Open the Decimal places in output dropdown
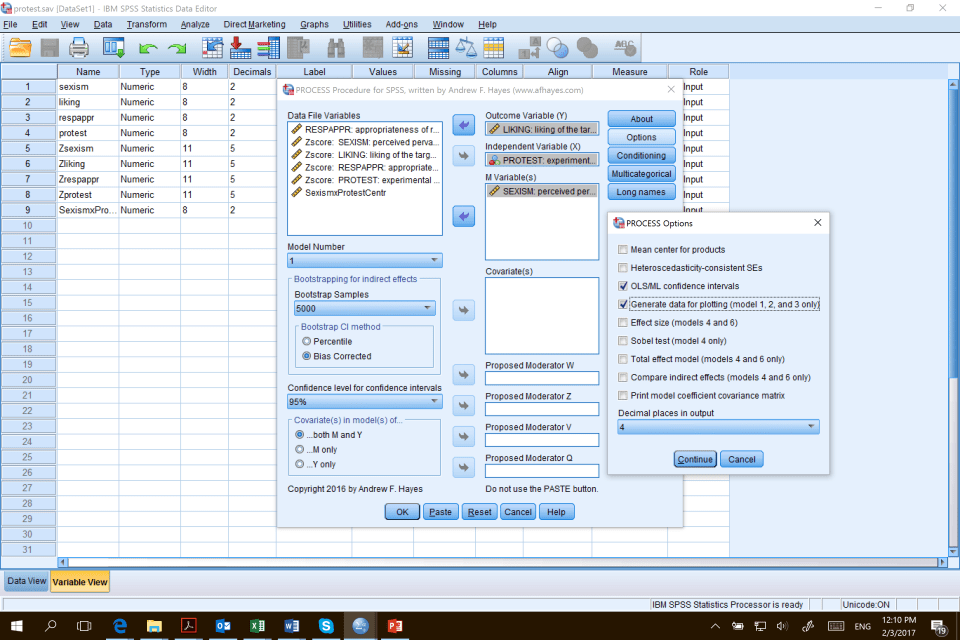 click(x=719, y=427)
